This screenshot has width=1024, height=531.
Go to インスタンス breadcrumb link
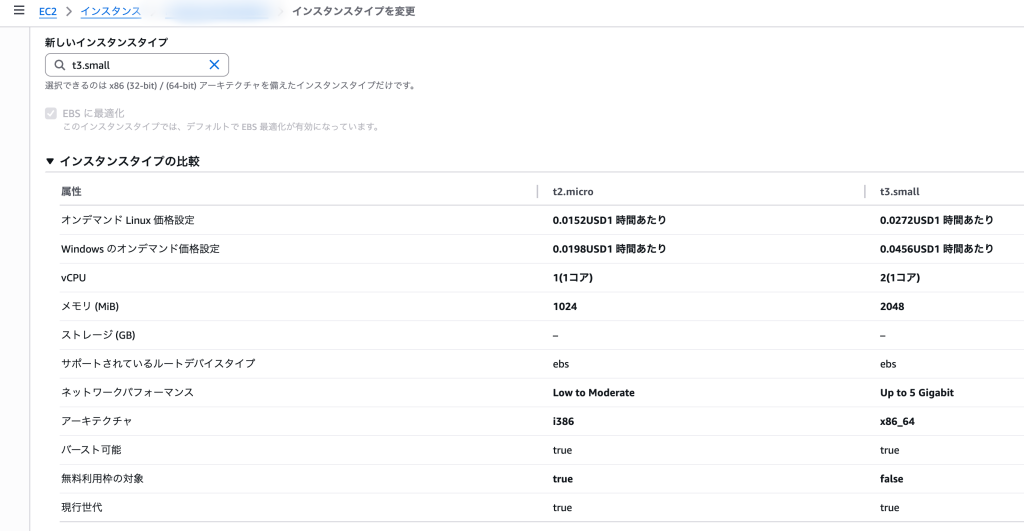[x=110, y=11]
